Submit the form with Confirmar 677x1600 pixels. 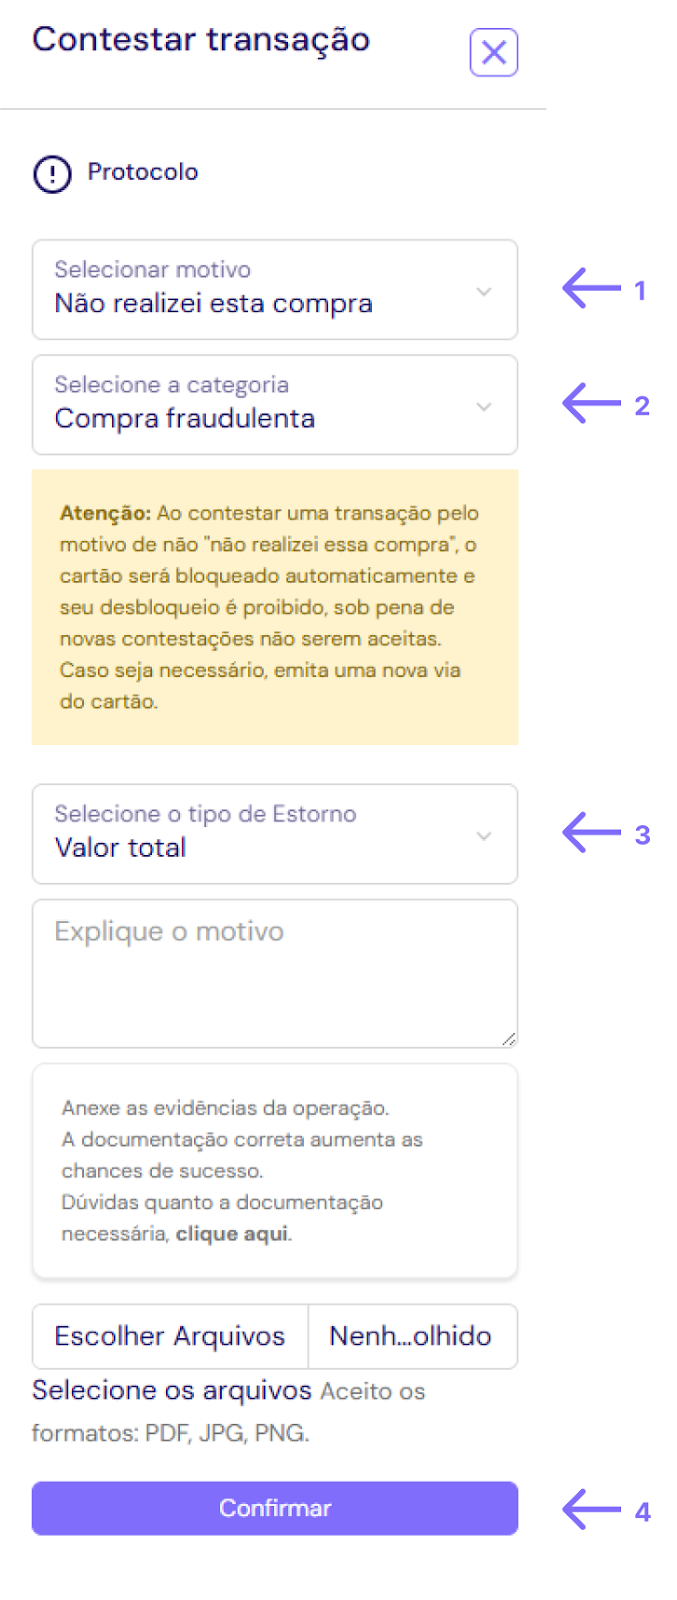coord(274,1508)
